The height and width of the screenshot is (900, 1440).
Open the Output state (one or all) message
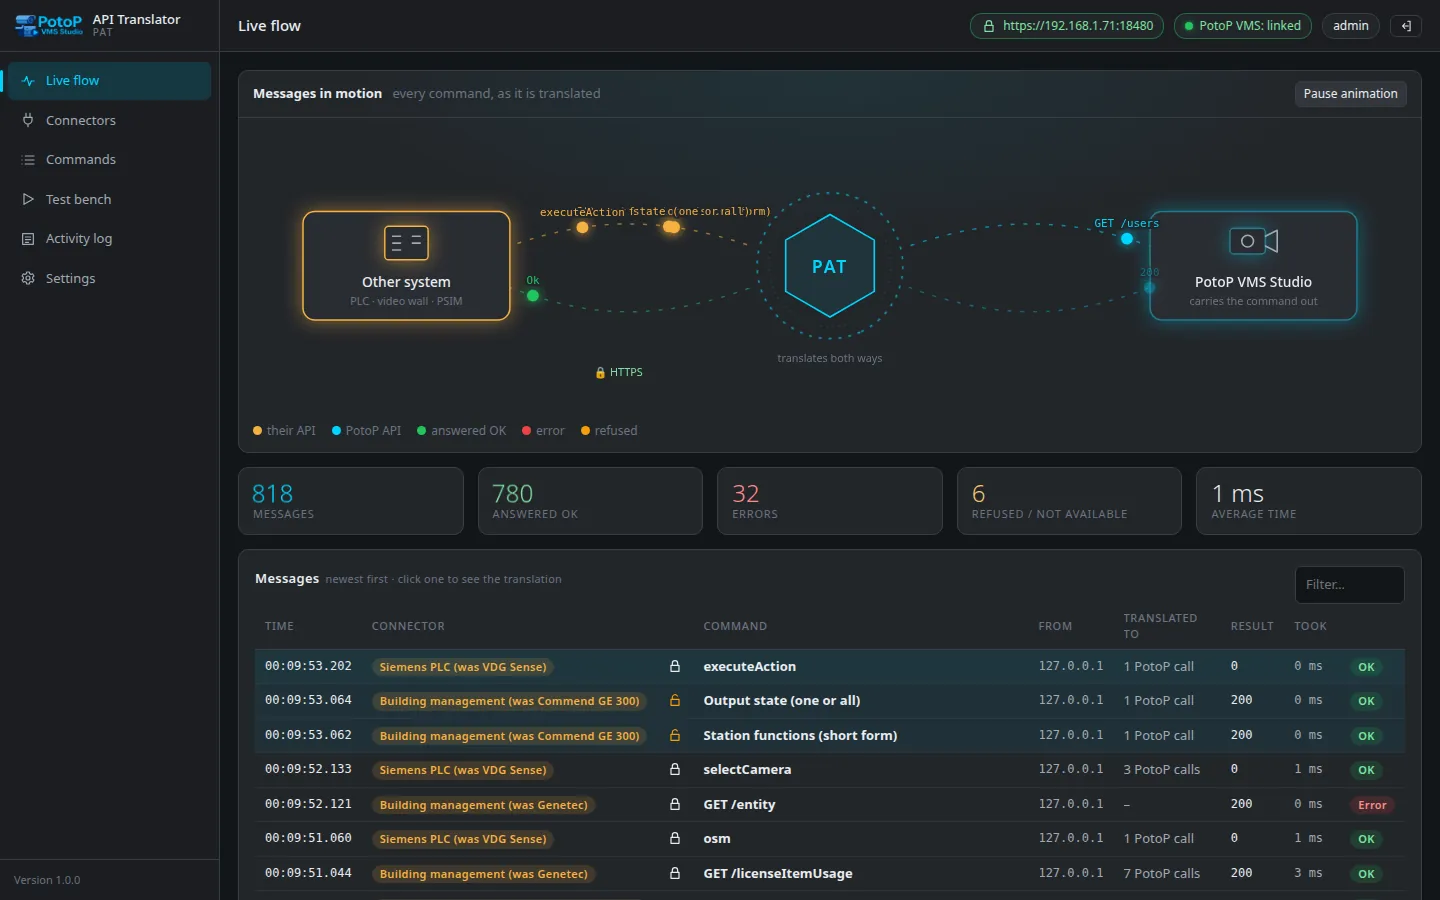(830, 701)
